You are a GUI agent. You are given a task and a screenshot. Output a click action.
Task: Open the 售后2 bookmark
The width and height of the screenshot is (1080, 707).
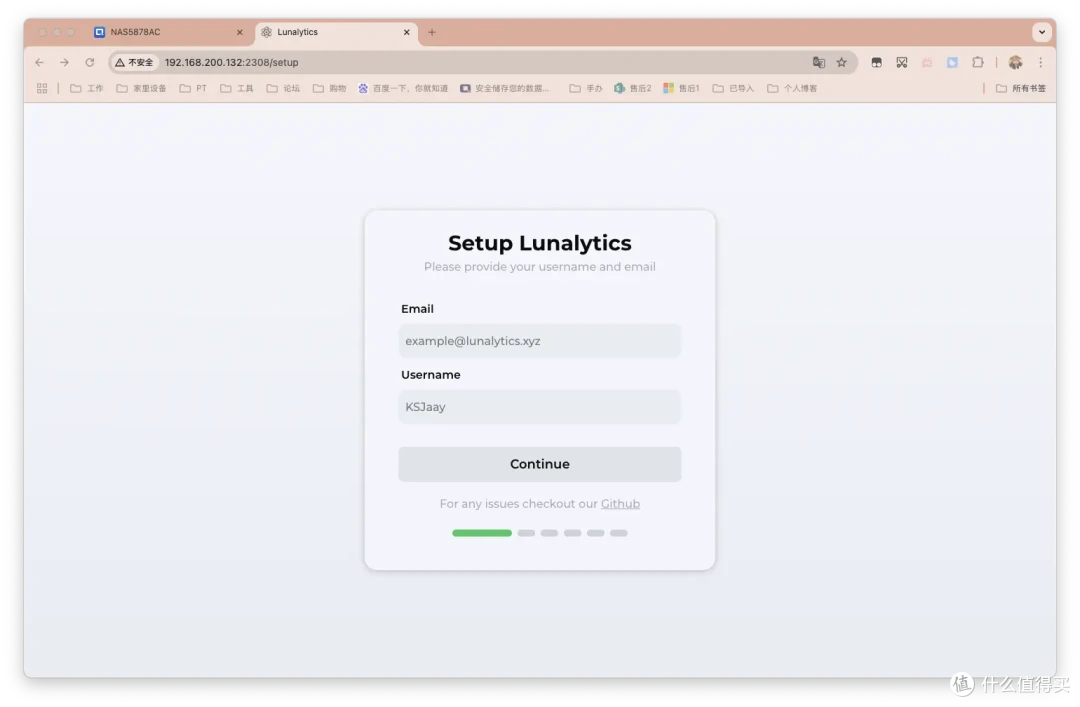coord(632,88)
